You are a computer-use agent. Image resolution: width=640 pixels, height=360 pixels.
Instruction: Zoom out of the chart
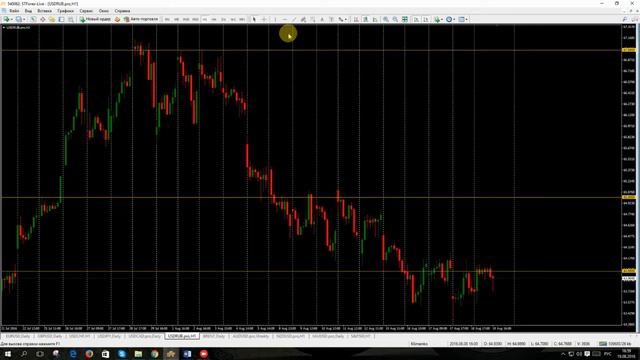click(x=395, y=19)
